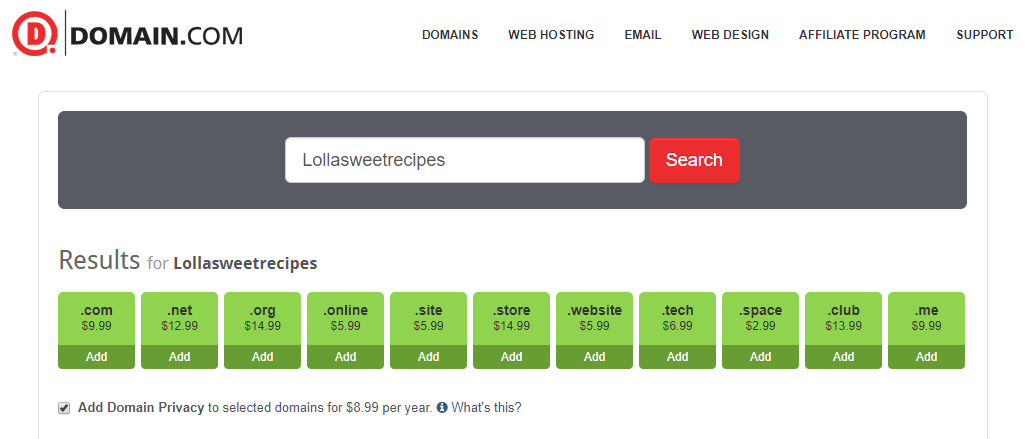Viewport: 1035px width, 439px height.
Task: Add the .org domain to cart
Action: [262, 357]
